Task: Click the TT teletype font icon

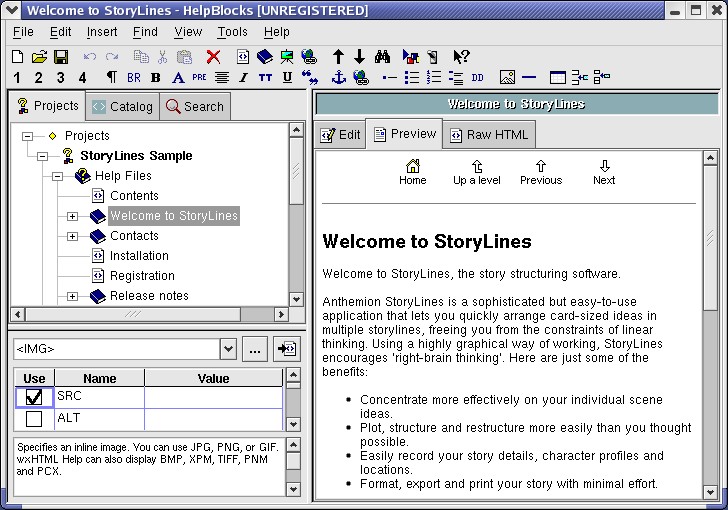Action: [x=266, y=78]
